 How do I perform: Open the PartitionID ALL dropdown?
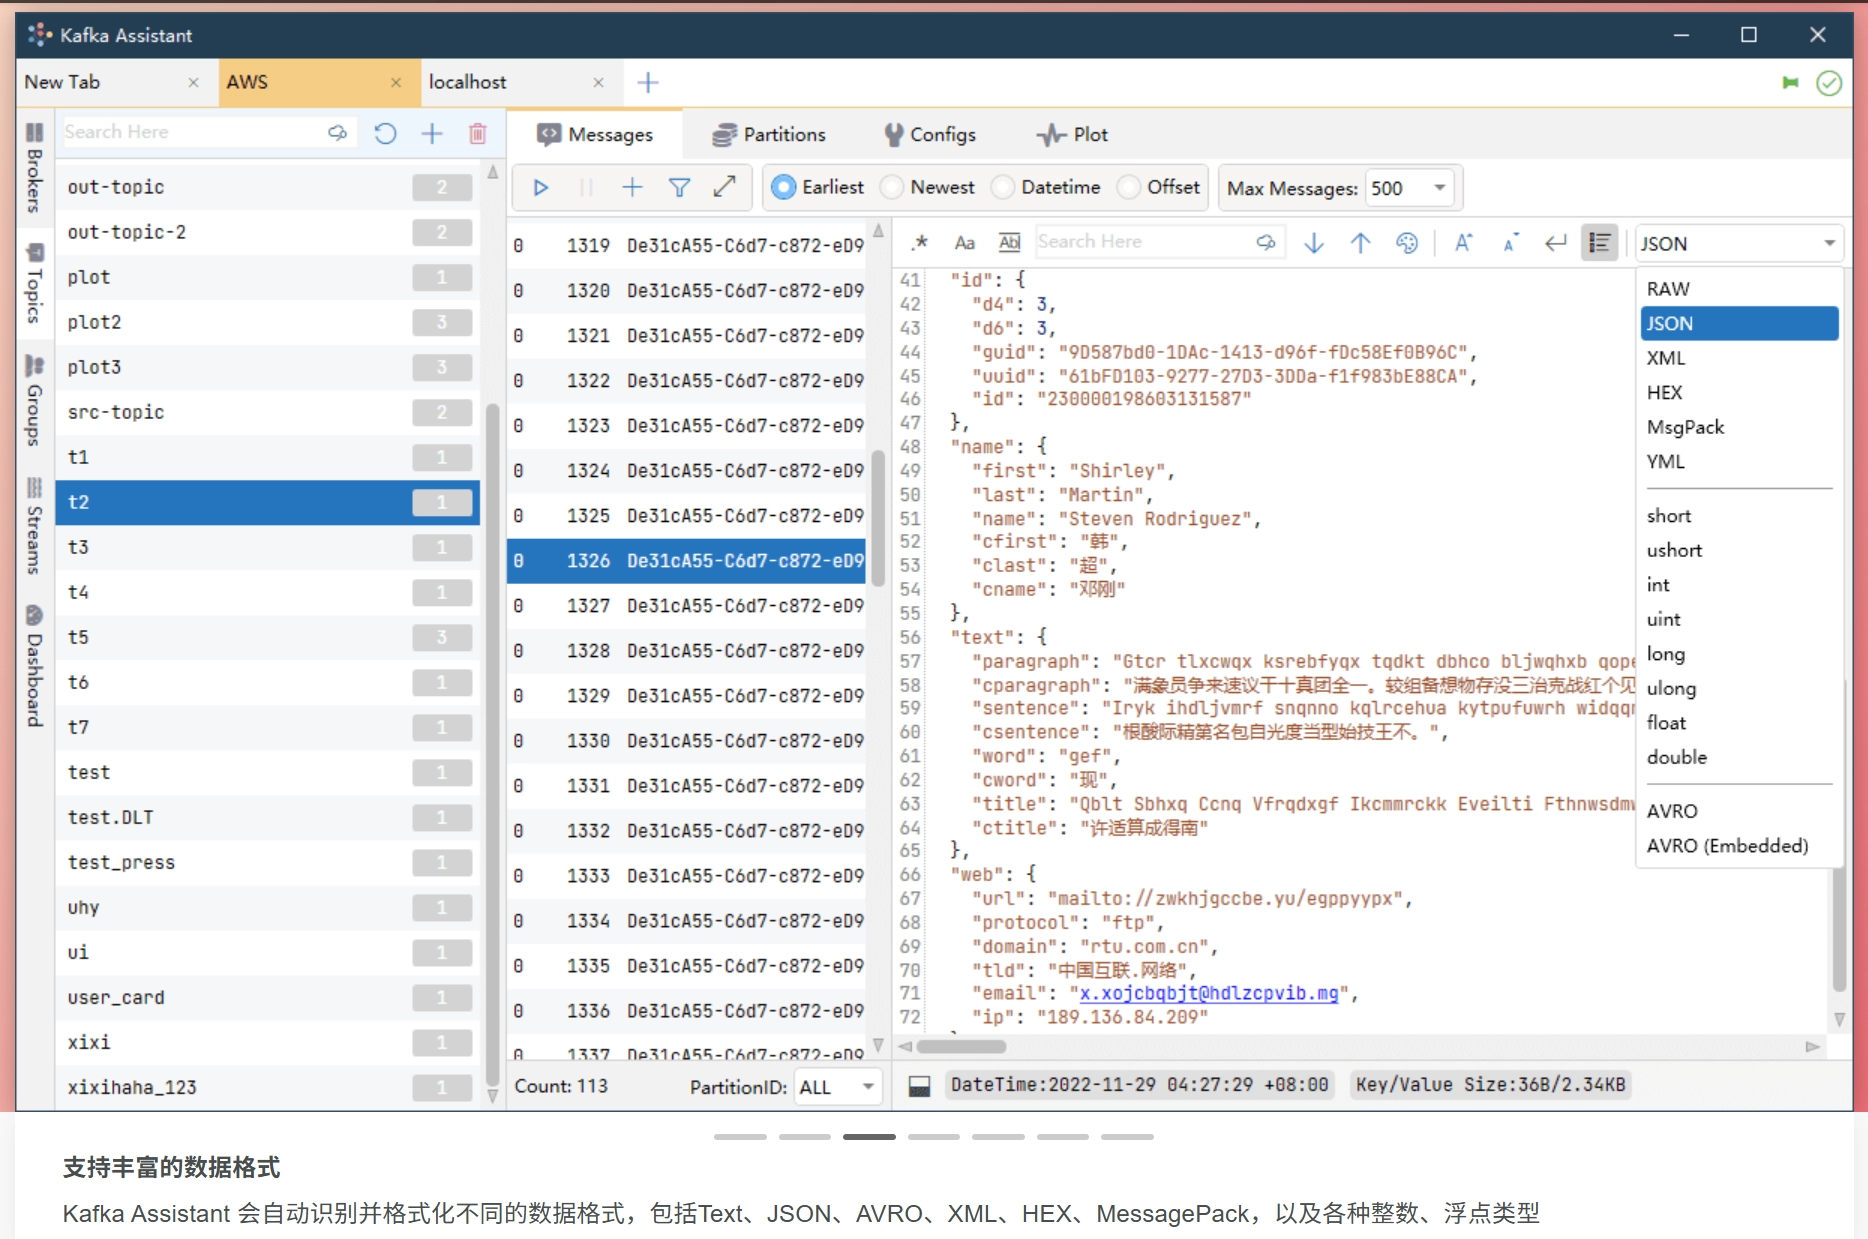click(x=838, y=1087)
